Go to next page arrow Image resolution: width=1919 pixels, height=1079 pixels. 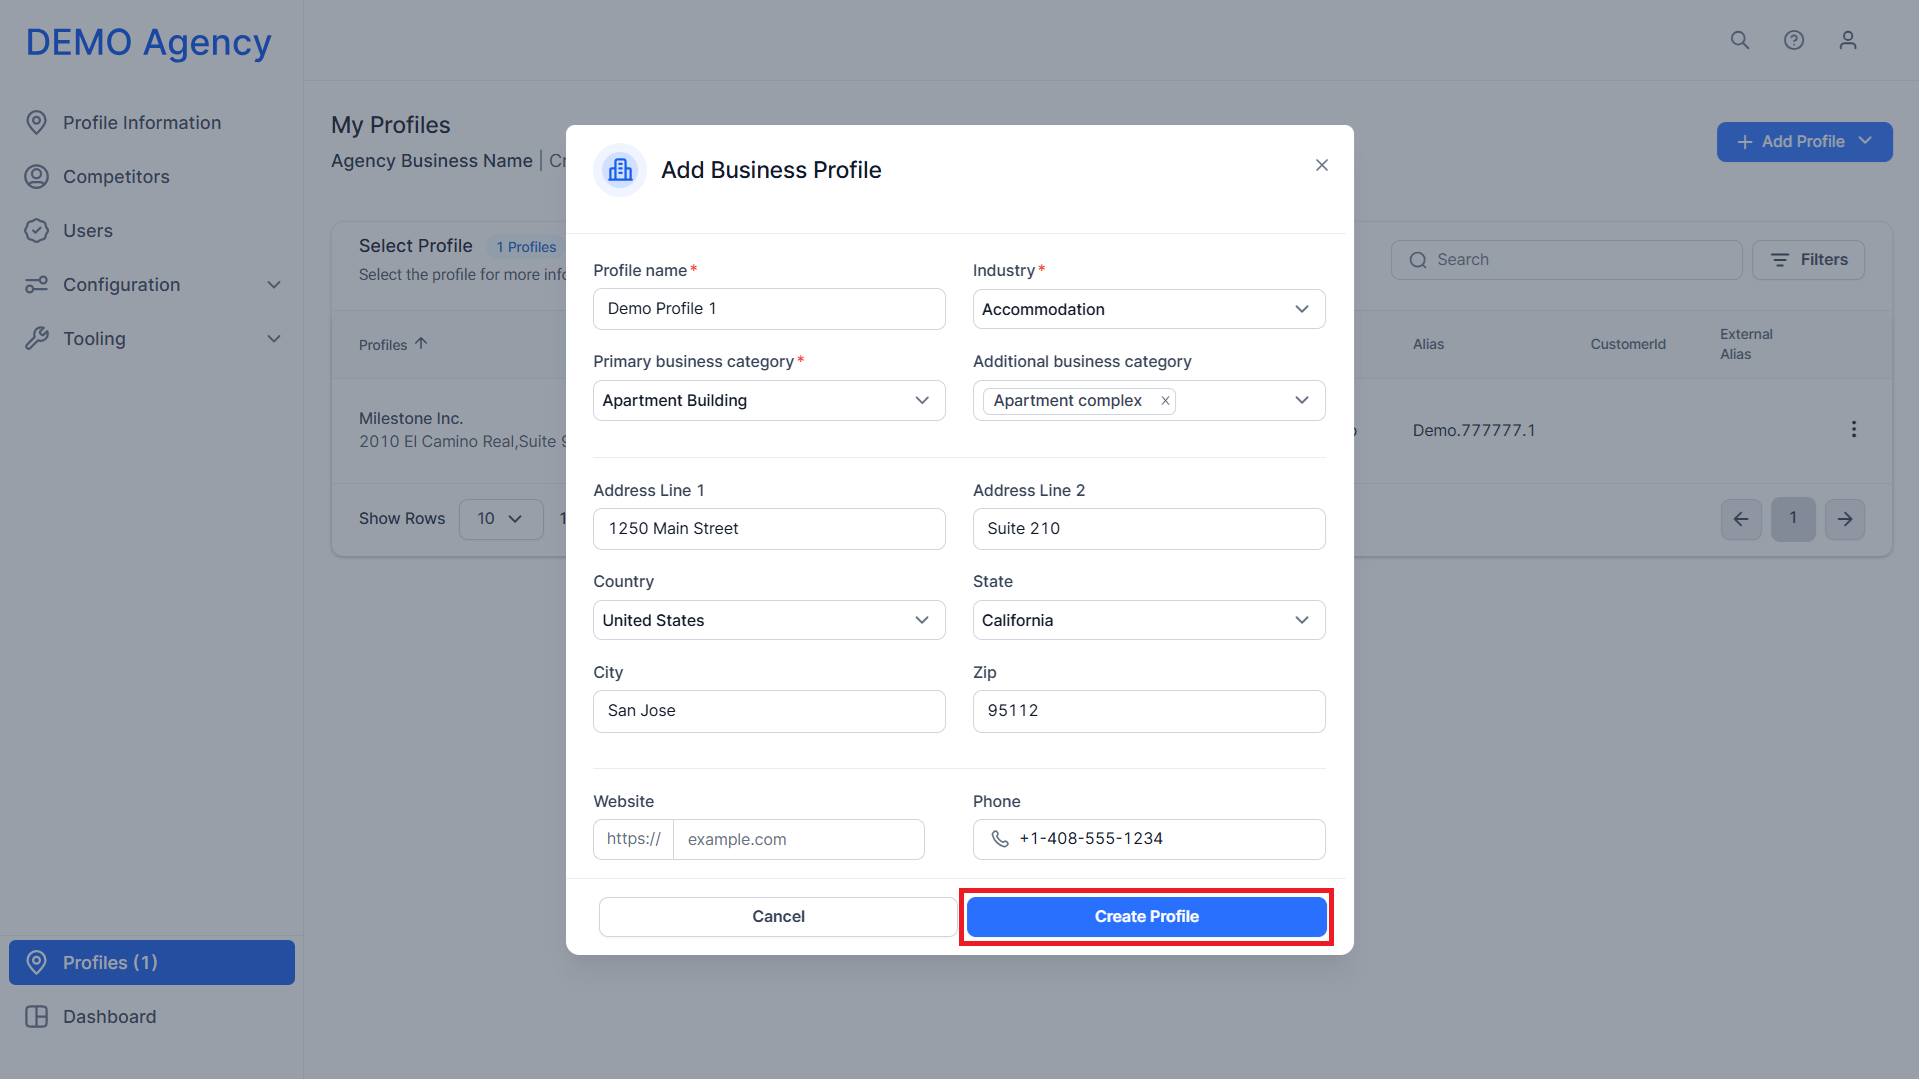(x=1845, y=519)
